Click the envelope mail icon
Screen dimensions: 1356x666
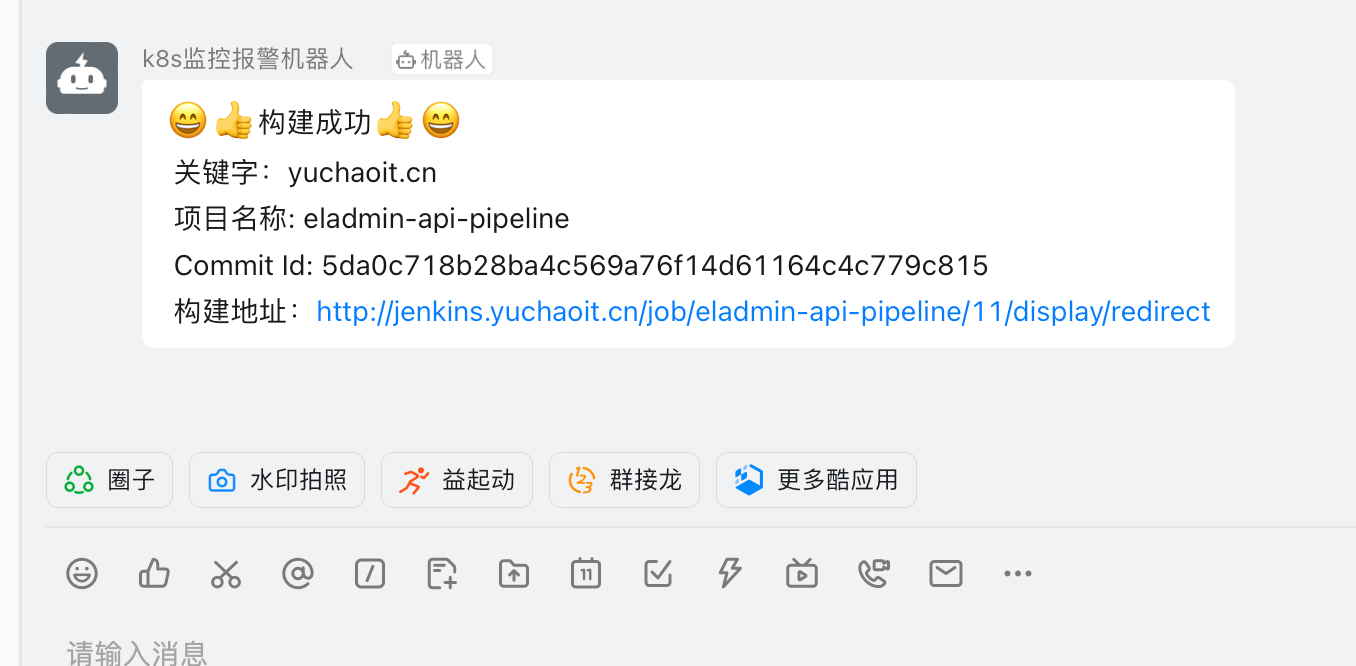[x=946, y=574]
